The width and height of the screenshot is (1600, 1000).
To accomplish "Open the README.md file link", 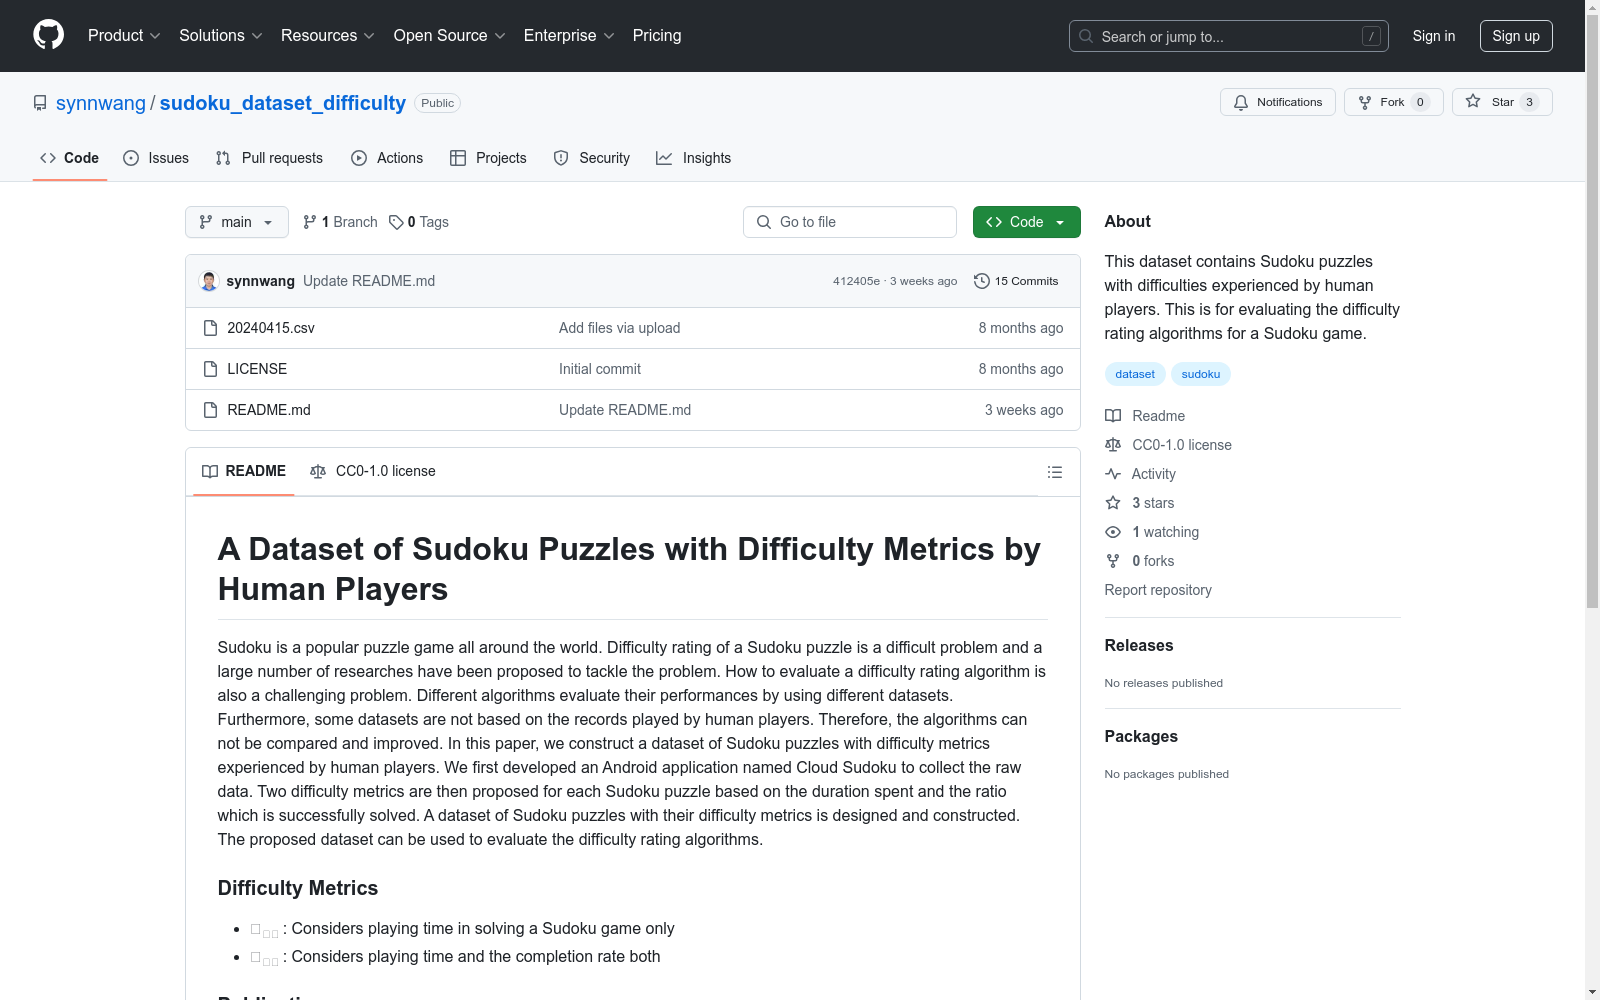I will [269, 410].
